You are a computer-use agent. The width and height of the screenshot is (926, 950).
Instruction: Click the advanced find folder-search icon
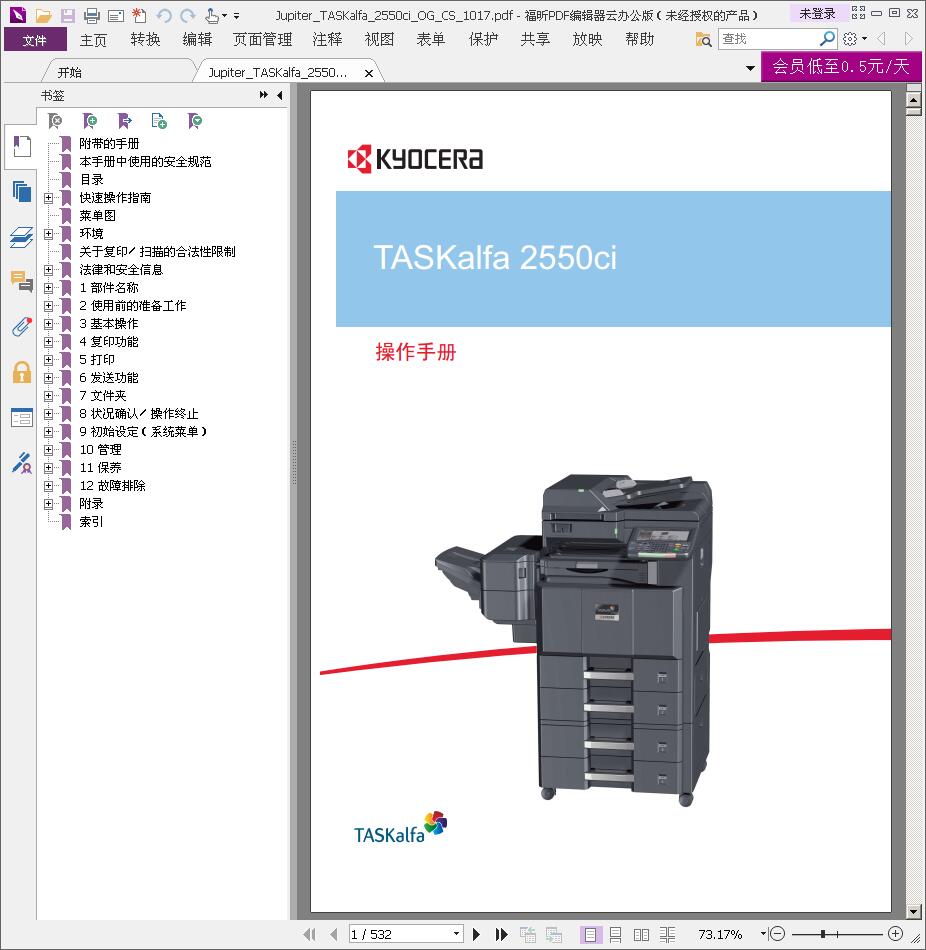[x=704, y=39]
